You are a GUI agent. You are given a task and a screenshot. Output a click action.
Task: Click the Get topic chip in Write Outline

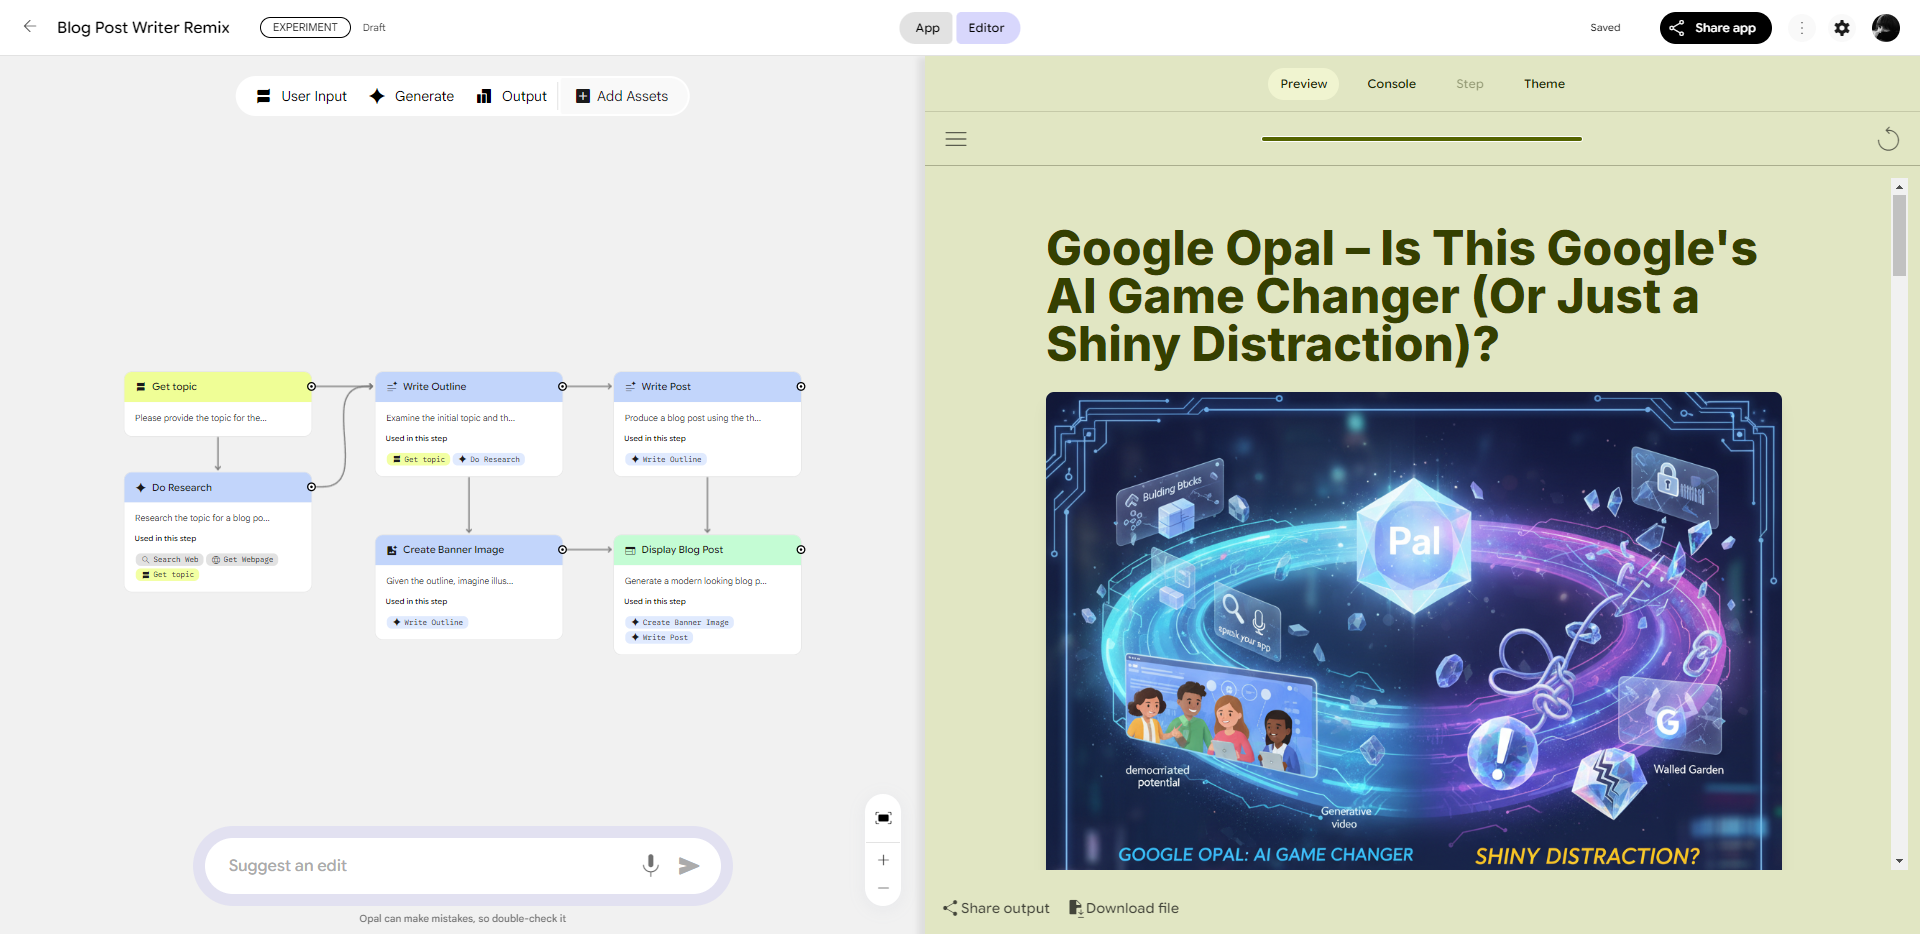419,459
